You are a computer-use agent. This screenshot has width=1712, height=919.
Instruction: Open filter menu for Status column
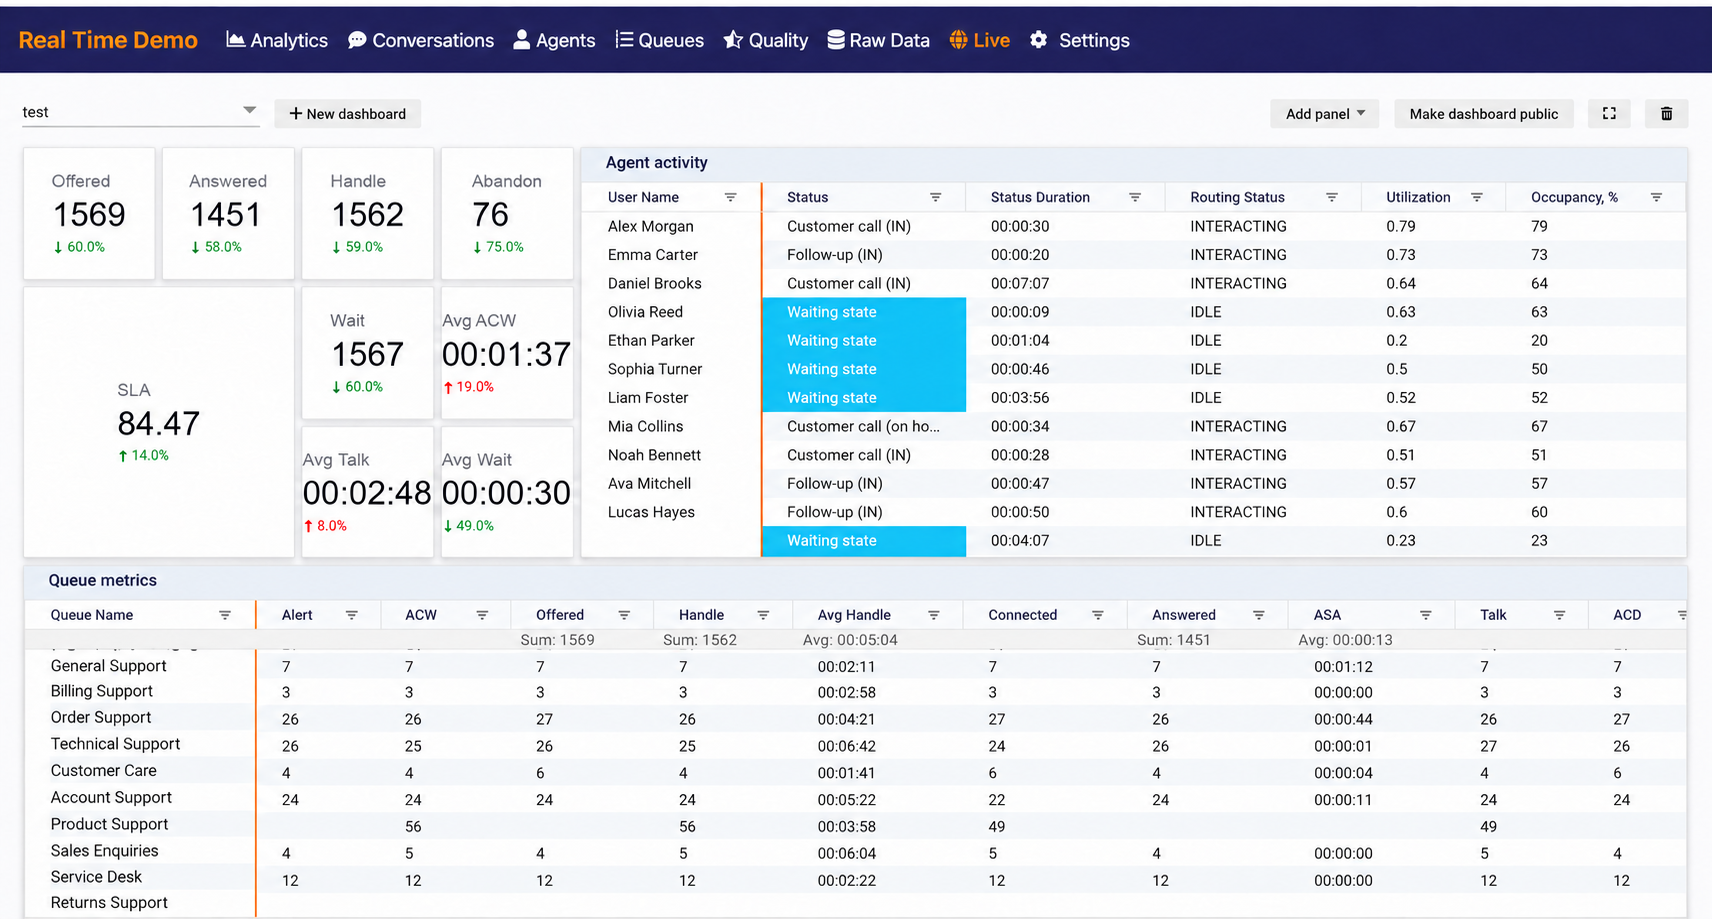click(936, 197)
